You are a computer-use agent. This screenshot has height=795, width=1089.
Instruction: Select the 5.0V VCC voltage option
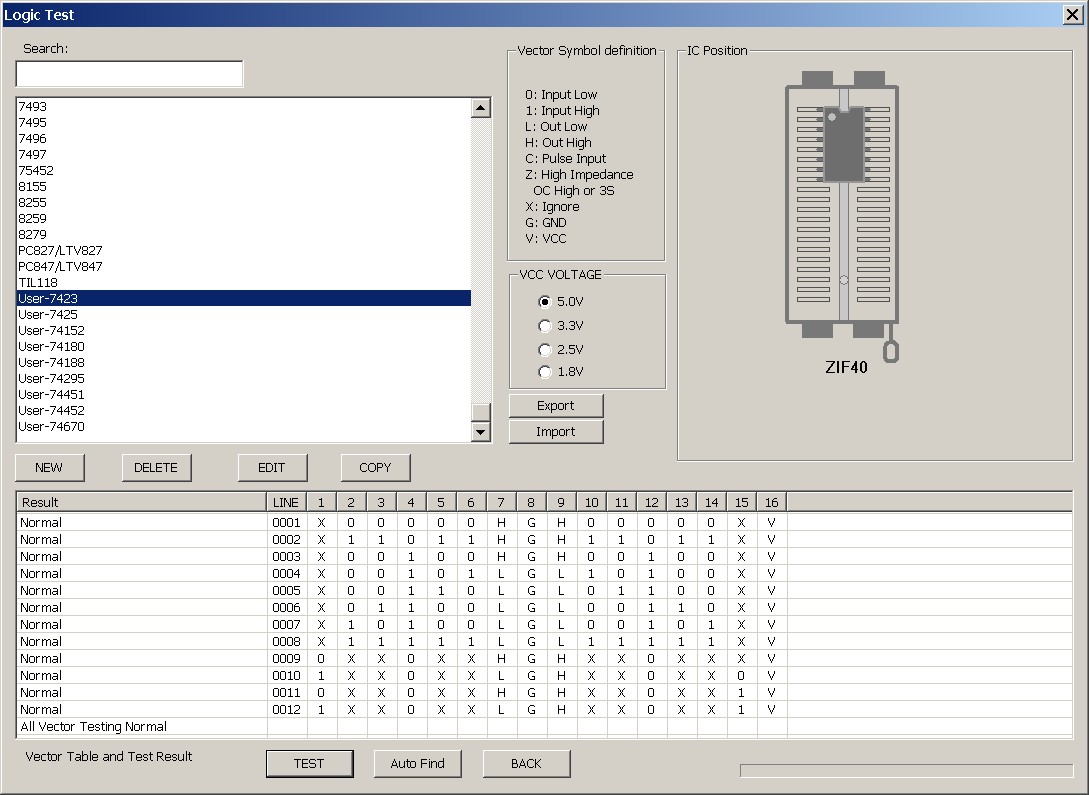click(545, 301)
